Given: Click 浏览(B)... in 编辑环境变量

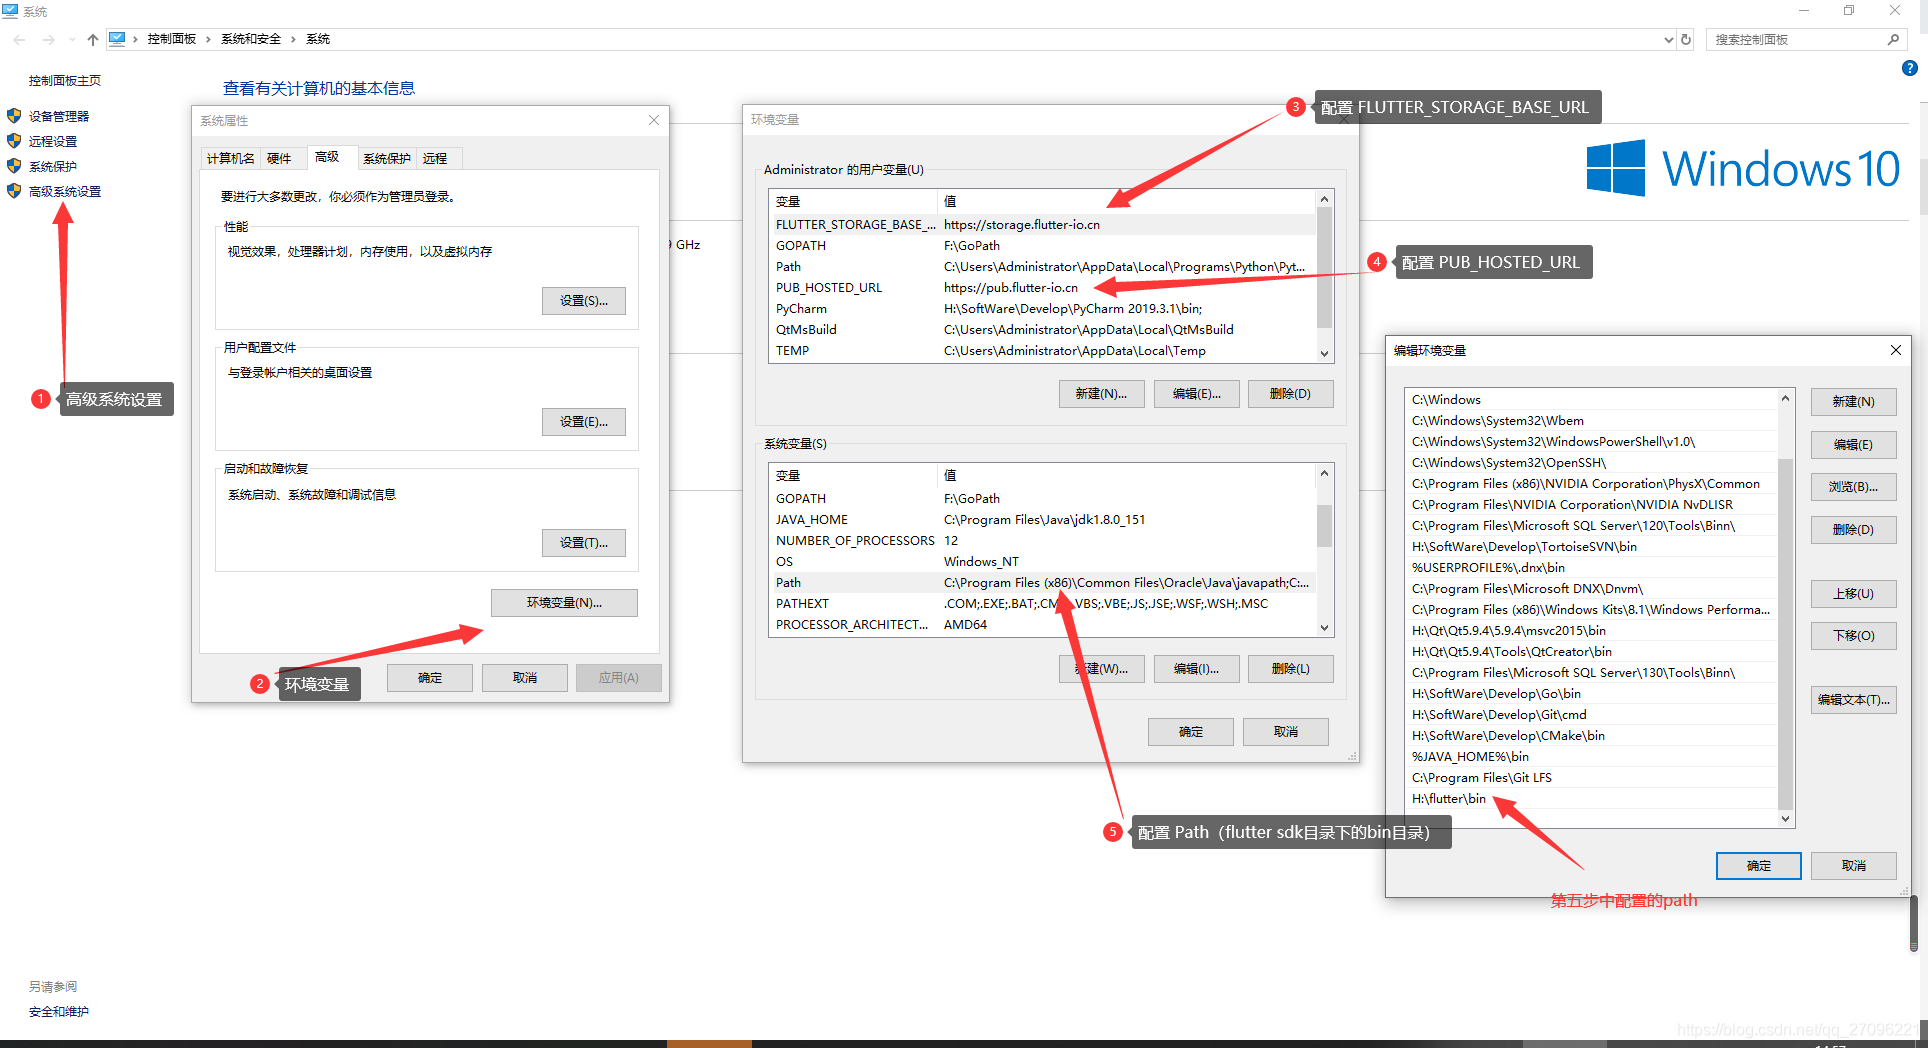Looking at the screenshot, I should pyautogui.click(x=1853, y=486).
